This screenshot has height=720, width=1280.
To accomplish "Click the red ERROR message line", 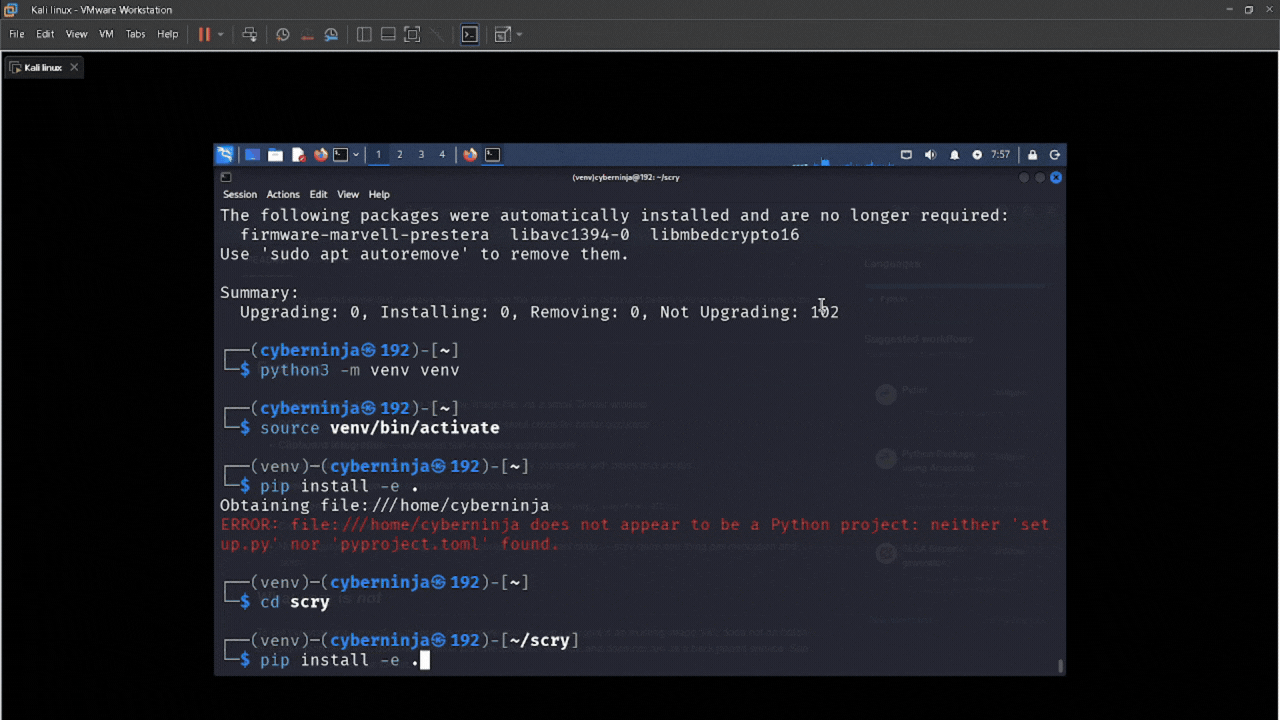I will pyautogui.click(x=635, y=534).
